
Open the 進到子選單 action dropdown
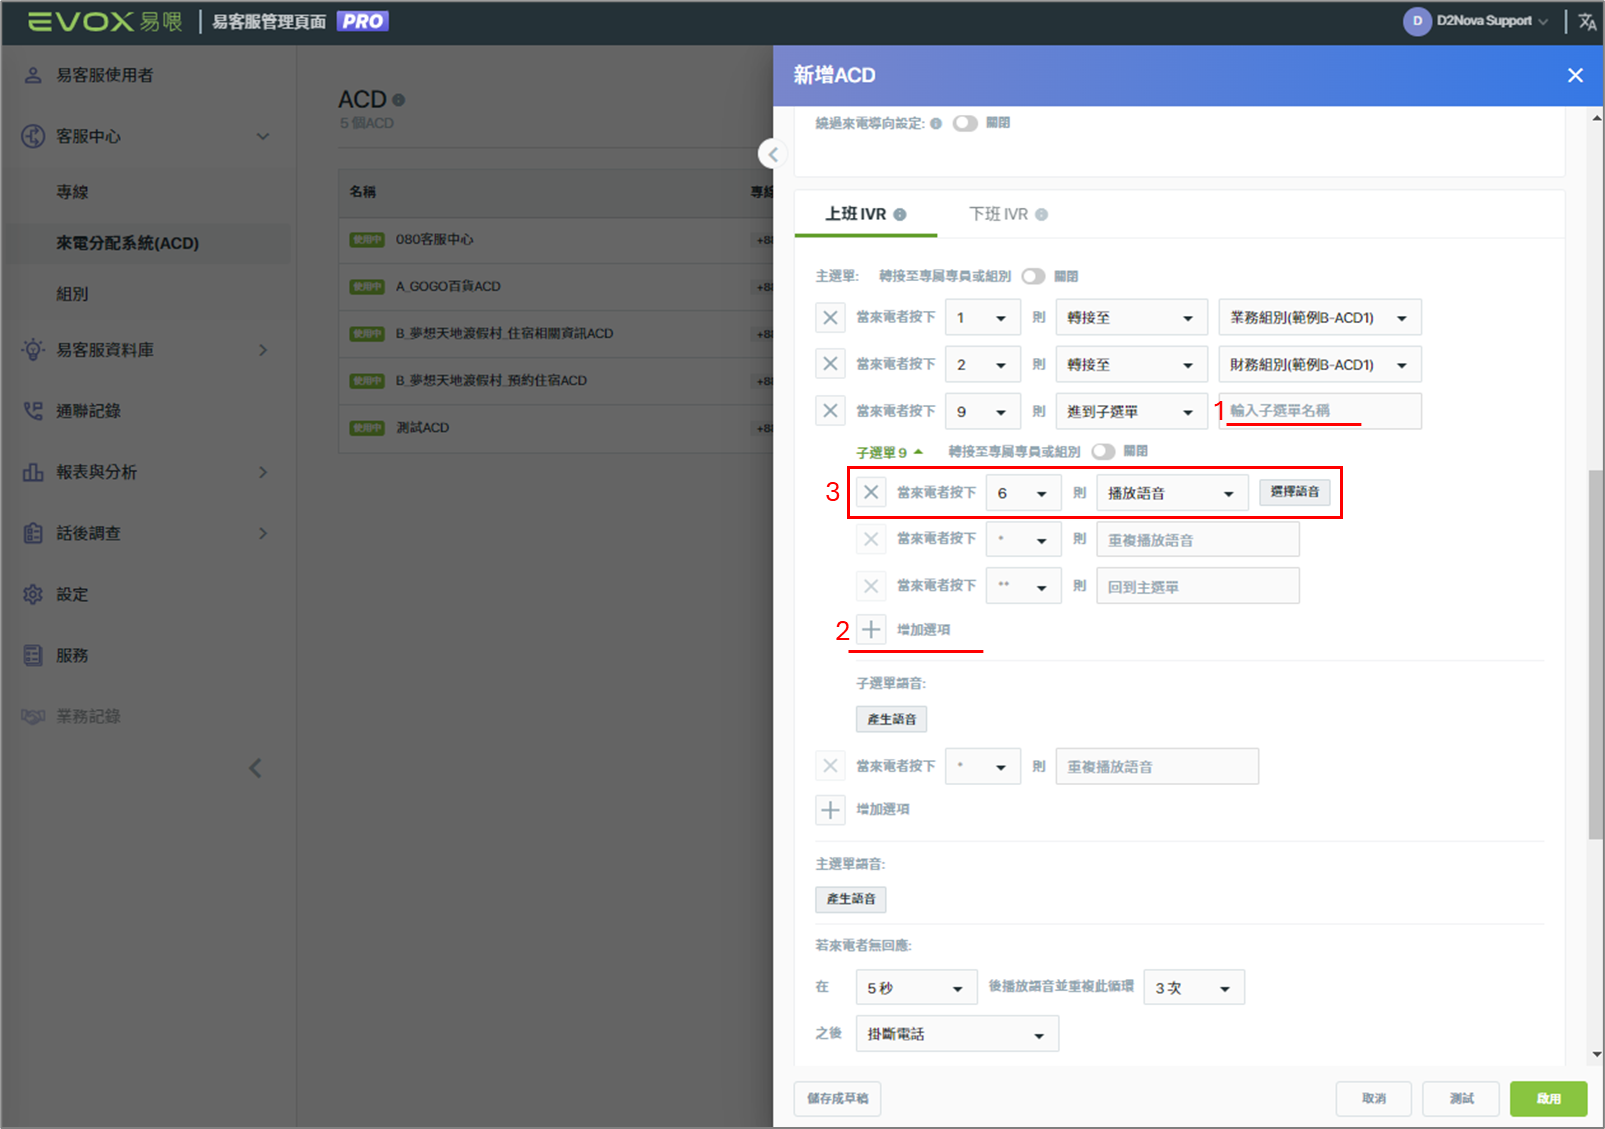(x=1132, y=411)
